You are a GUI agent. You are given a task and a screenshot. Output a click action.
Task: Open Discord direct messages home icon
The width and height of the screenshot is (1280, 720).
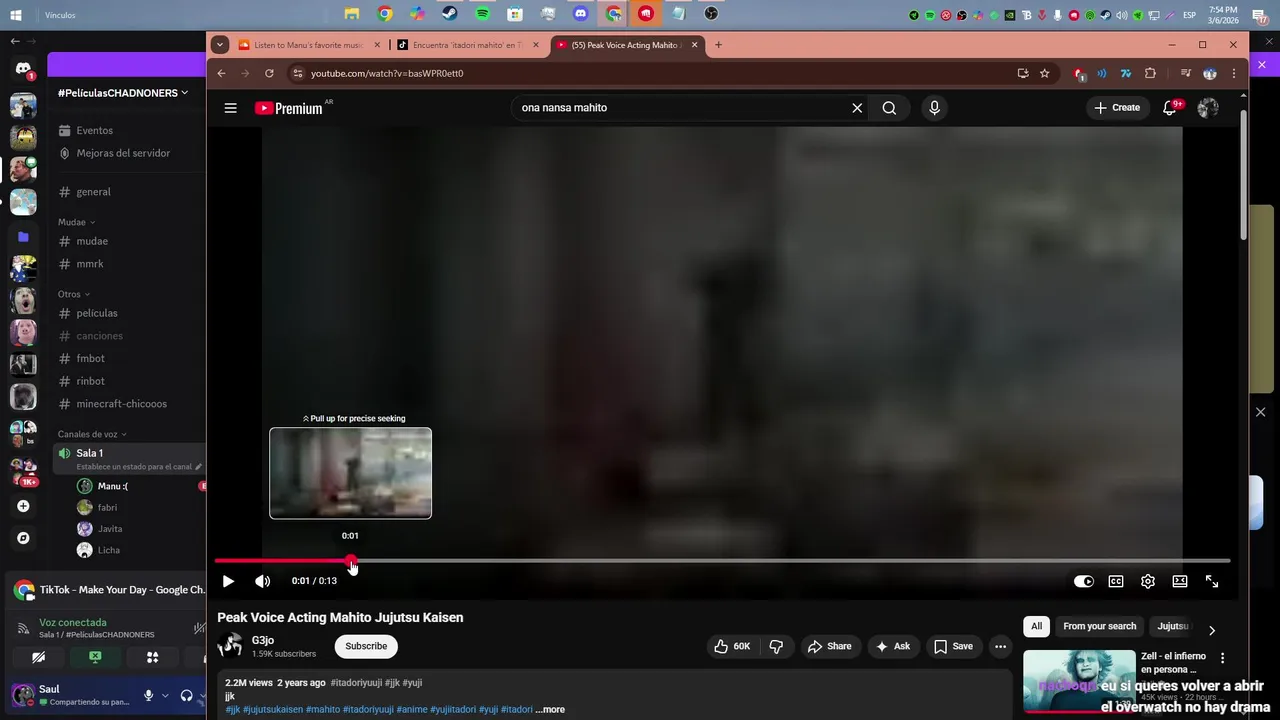tap(23, 68)
